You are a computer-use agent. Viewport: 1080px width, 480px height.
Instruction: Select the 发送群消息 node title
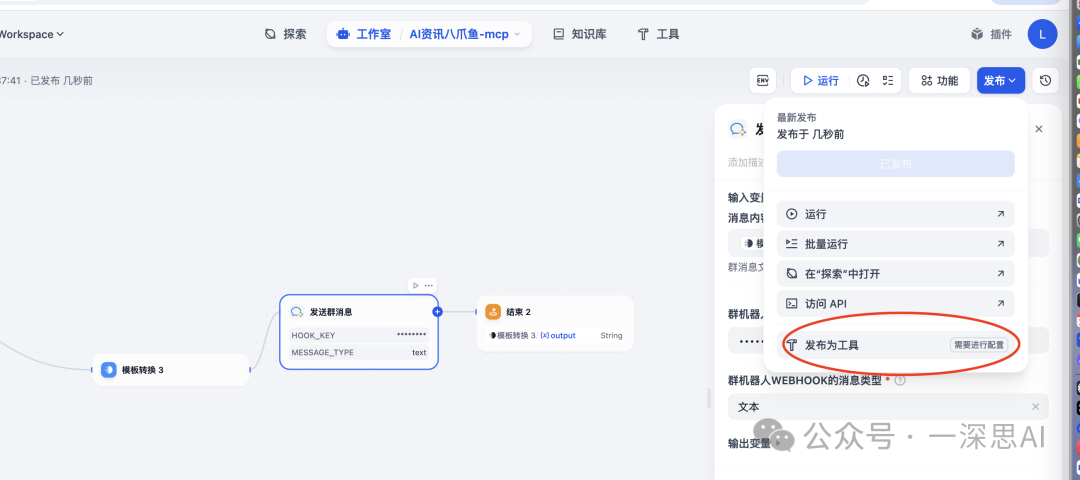click(x=331, y=312)
